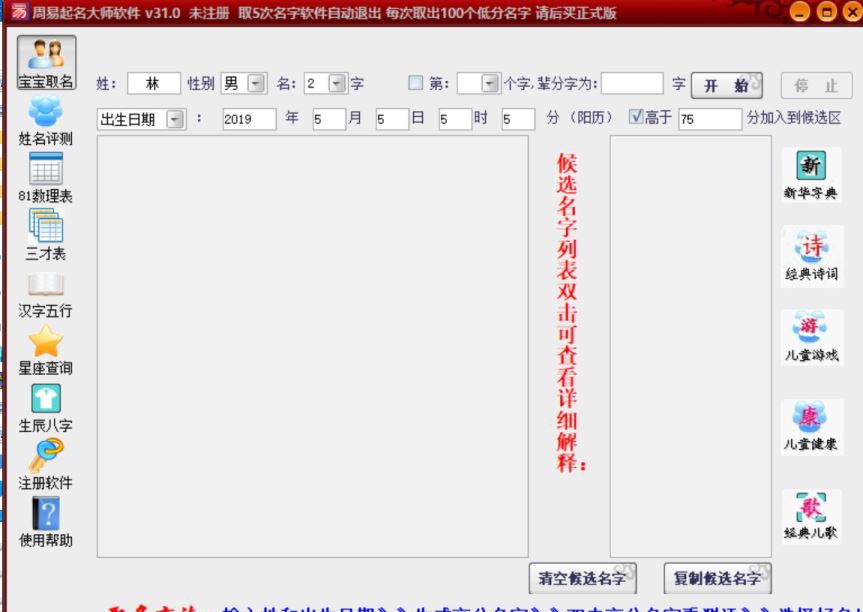Click the 辈分字 input field
Screen dimensions: 863x612
(x=632, y=84)
